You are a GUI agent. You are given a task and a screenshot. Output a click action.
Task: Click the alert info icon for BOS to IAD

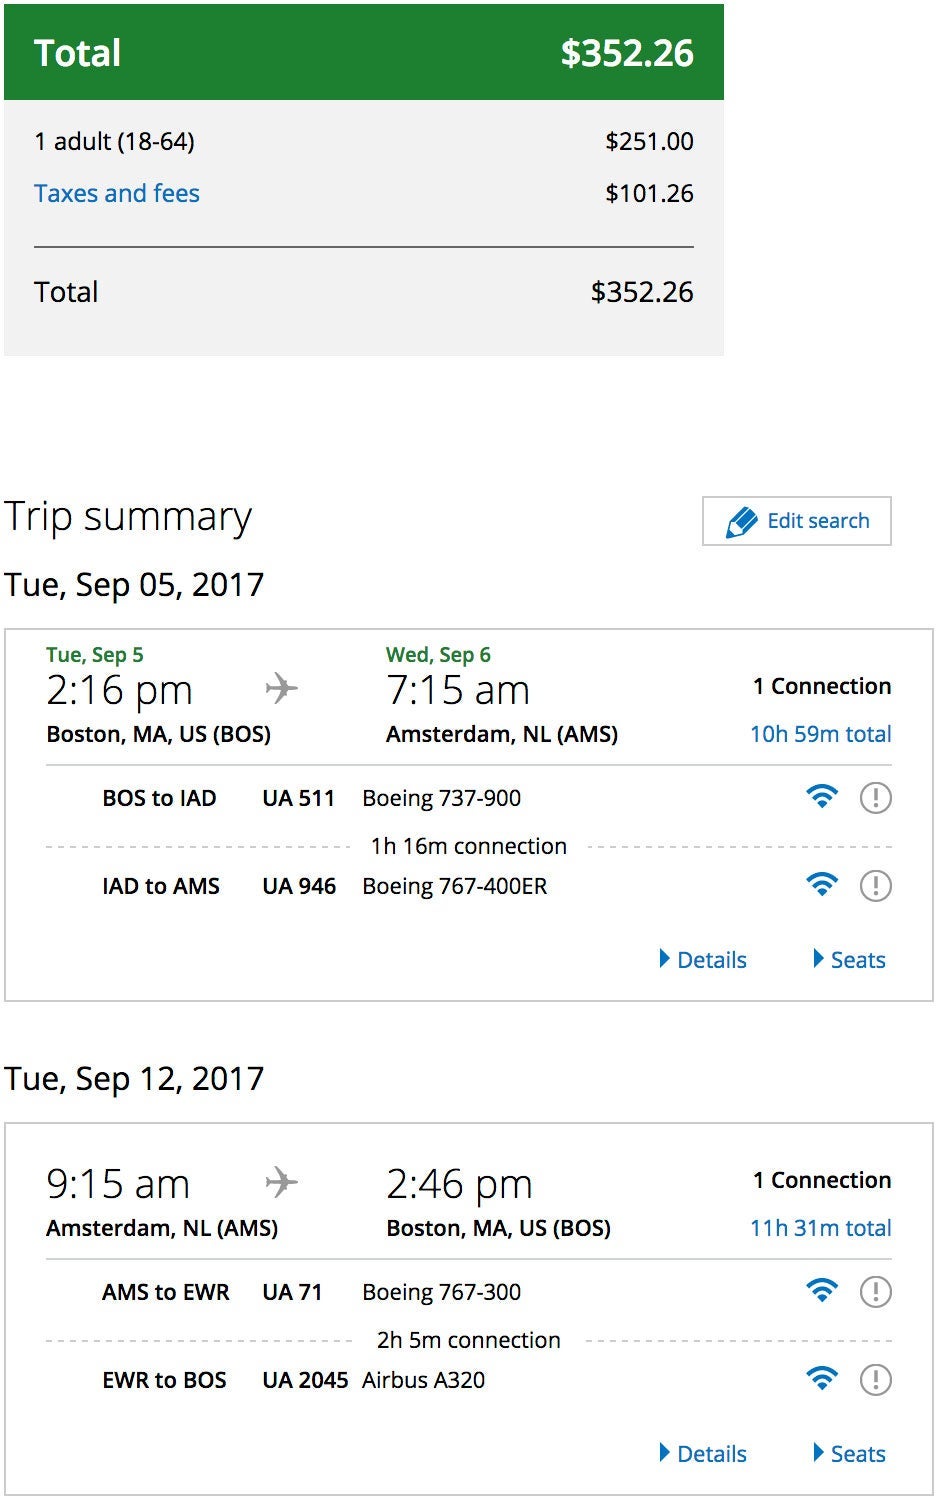(875, 798)
